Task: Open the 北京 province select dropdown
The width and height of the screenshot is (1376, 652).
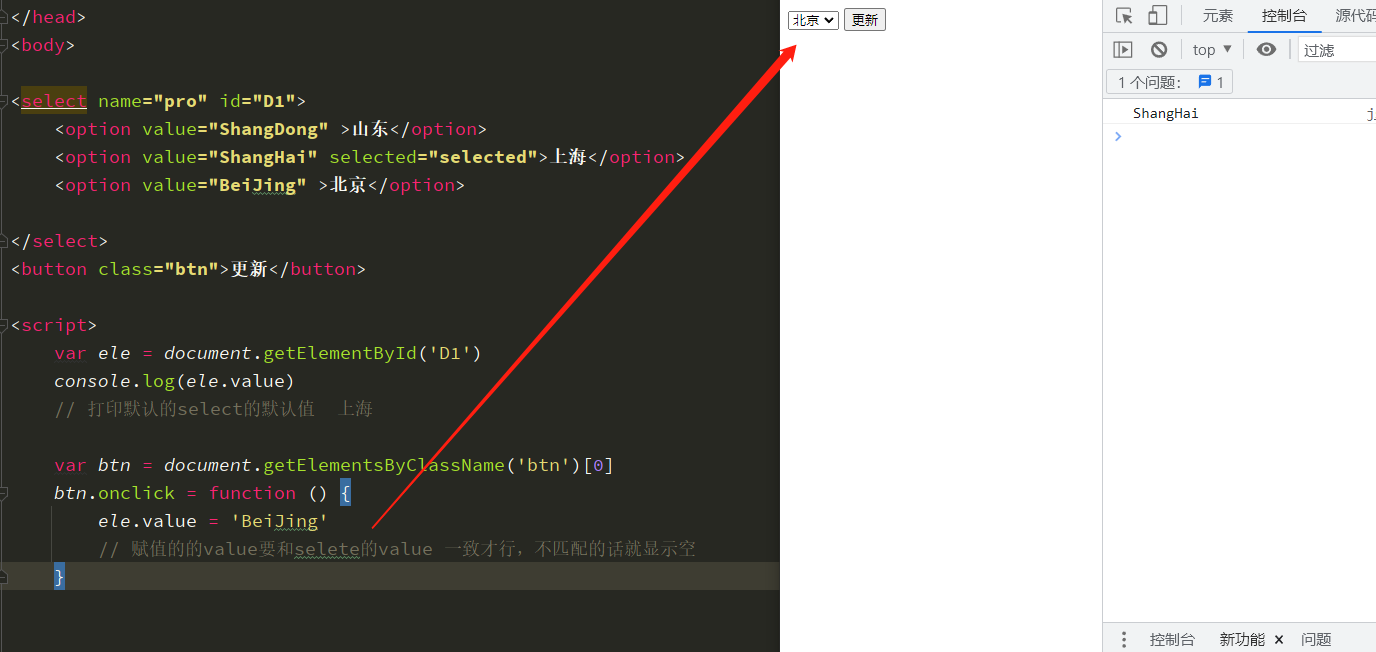Action: [813, 20]
